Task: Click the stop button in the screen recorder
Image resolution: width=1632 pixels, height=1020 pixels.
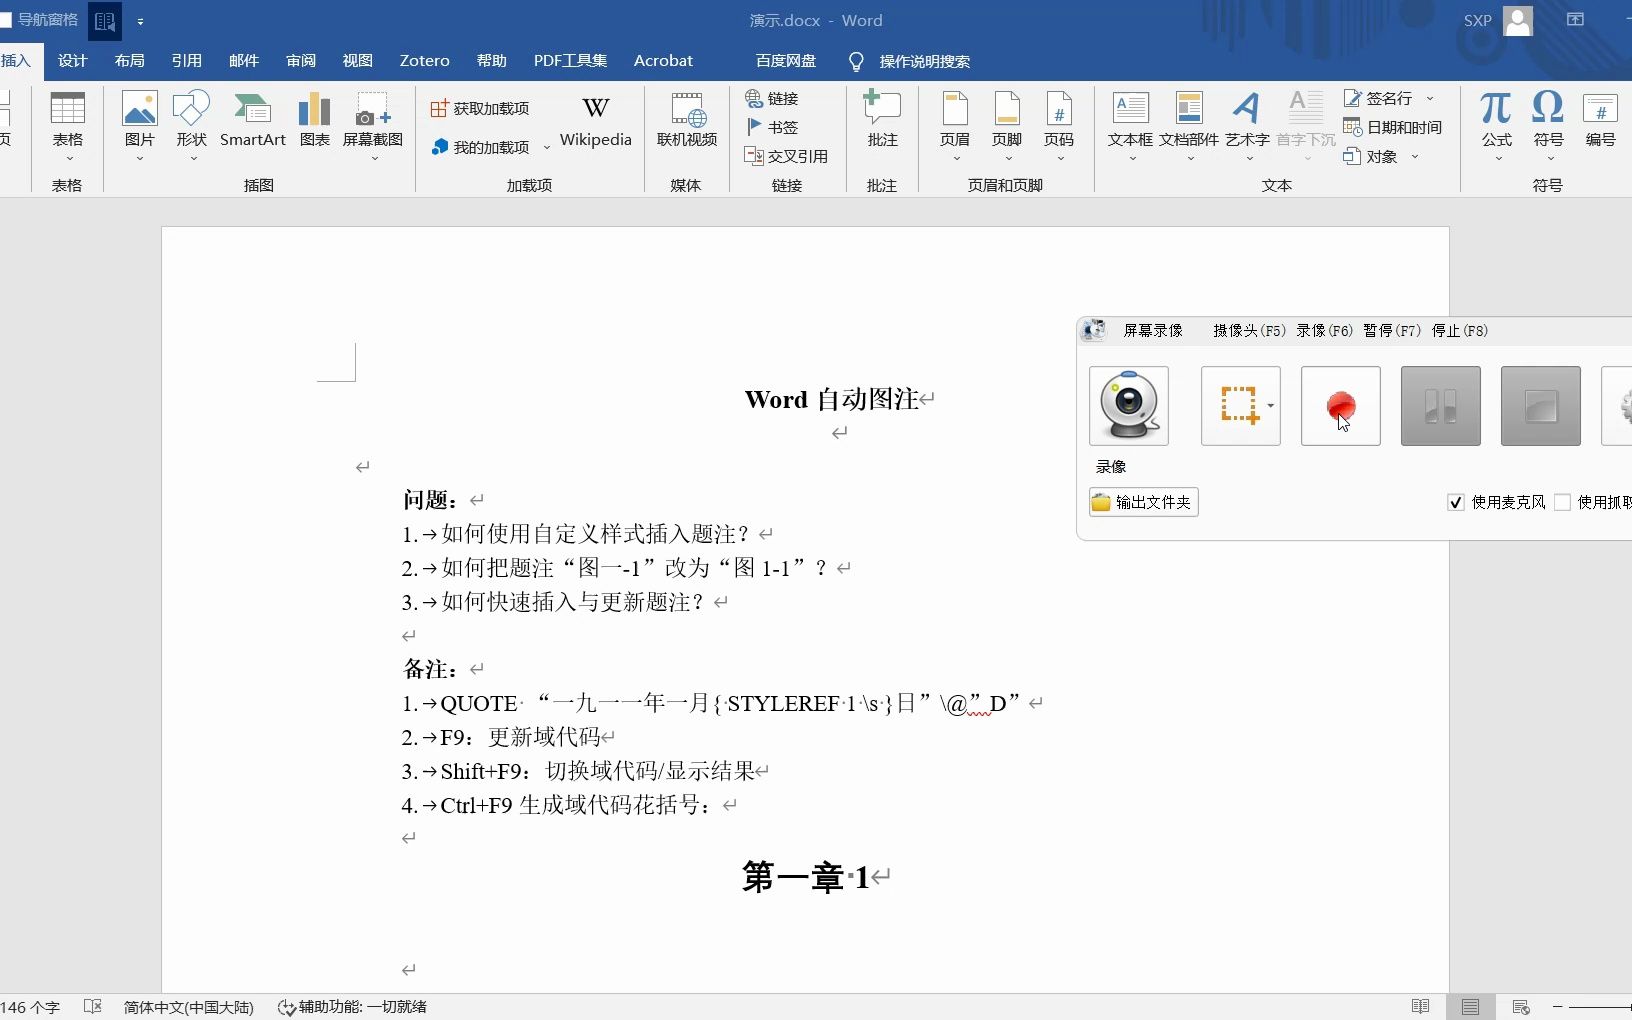Action: pyautogui.click(x=1541, y=406)
